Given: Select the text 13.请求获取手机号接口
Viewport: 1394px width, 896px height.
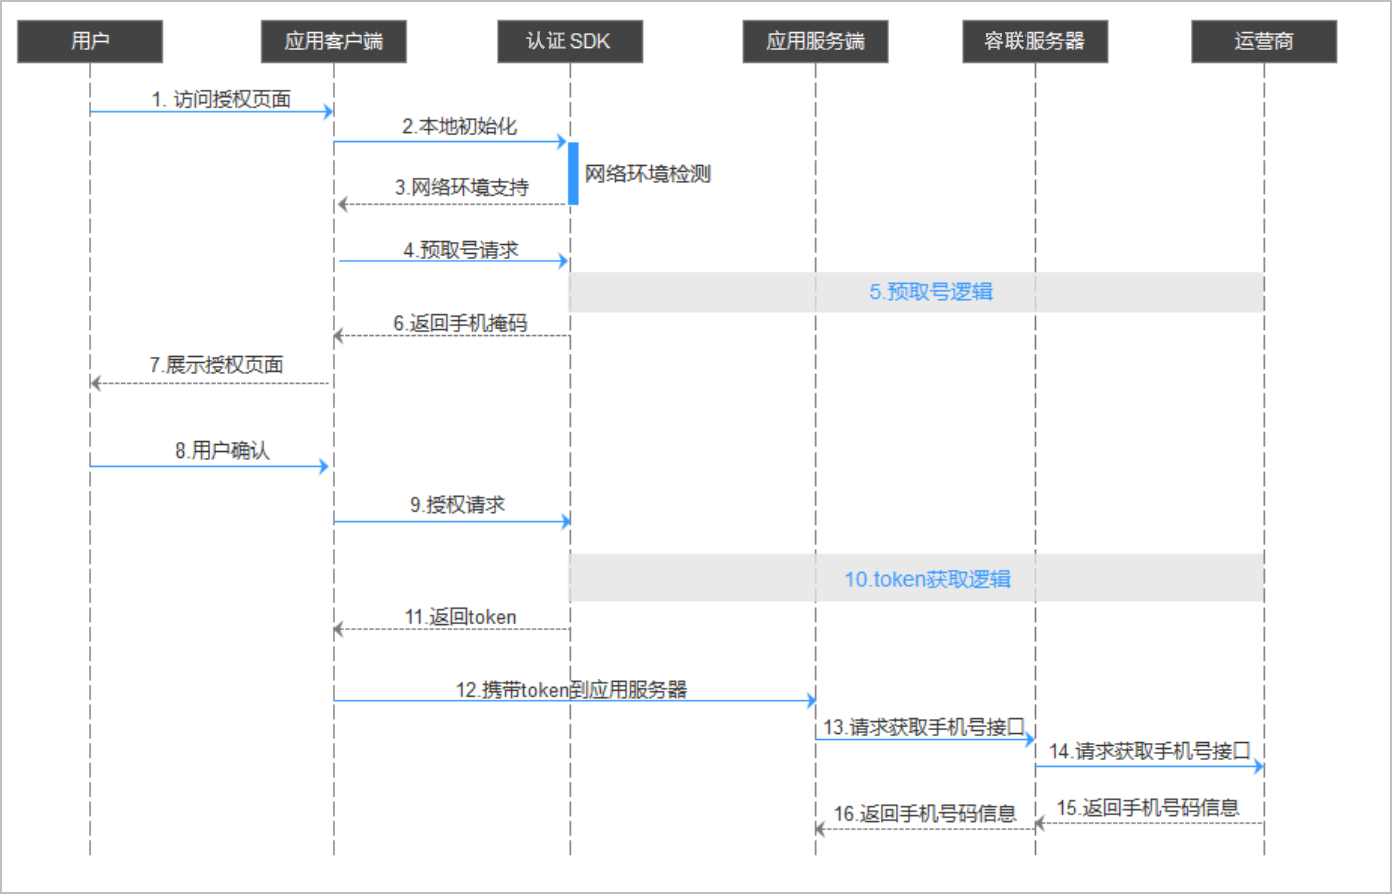Looking at the screenshot, I should [x=924, y=727].
